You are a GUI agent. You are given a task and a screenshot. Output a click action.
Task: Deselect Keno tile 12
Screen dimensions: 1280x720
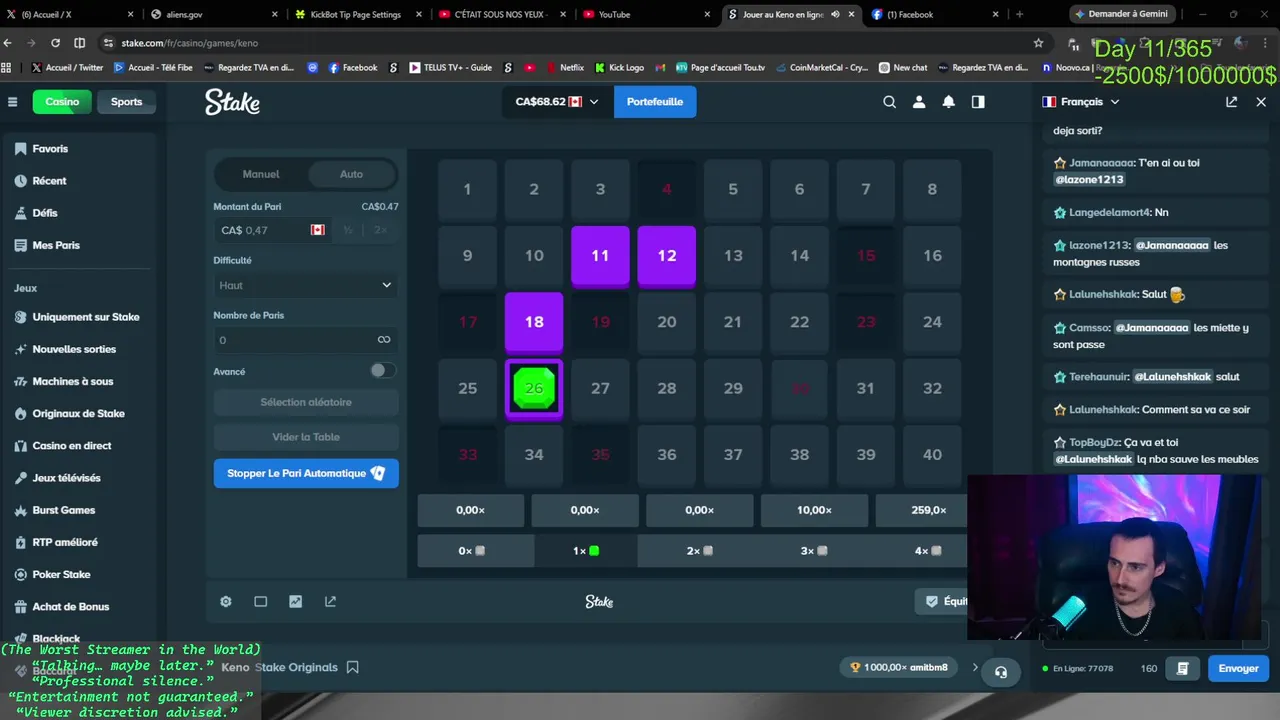667,256
